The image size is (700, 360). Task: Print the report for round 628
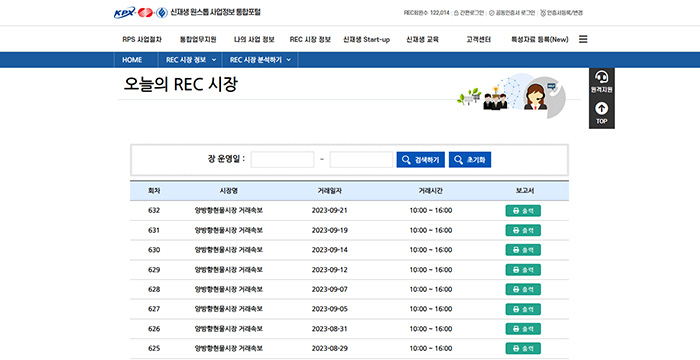[523, 289]
